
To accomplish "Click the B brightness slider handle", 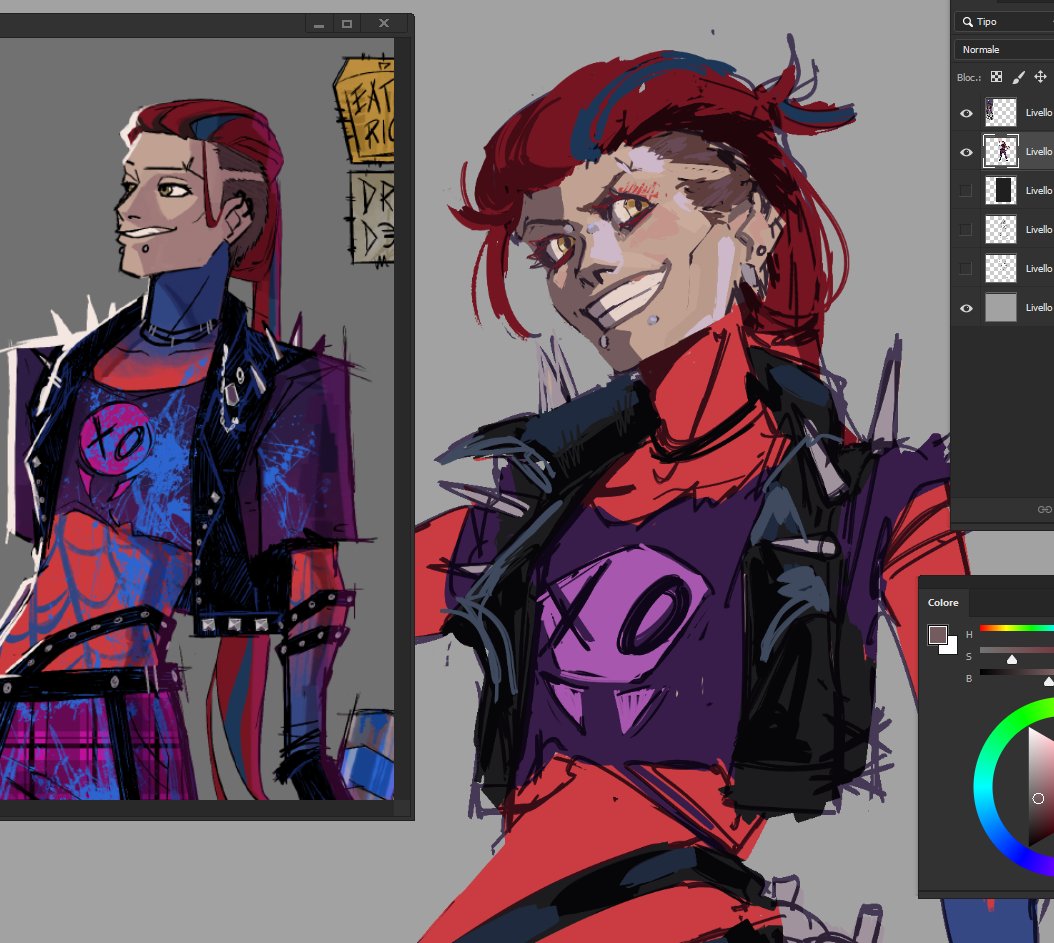I will (x=1049, y=682).
